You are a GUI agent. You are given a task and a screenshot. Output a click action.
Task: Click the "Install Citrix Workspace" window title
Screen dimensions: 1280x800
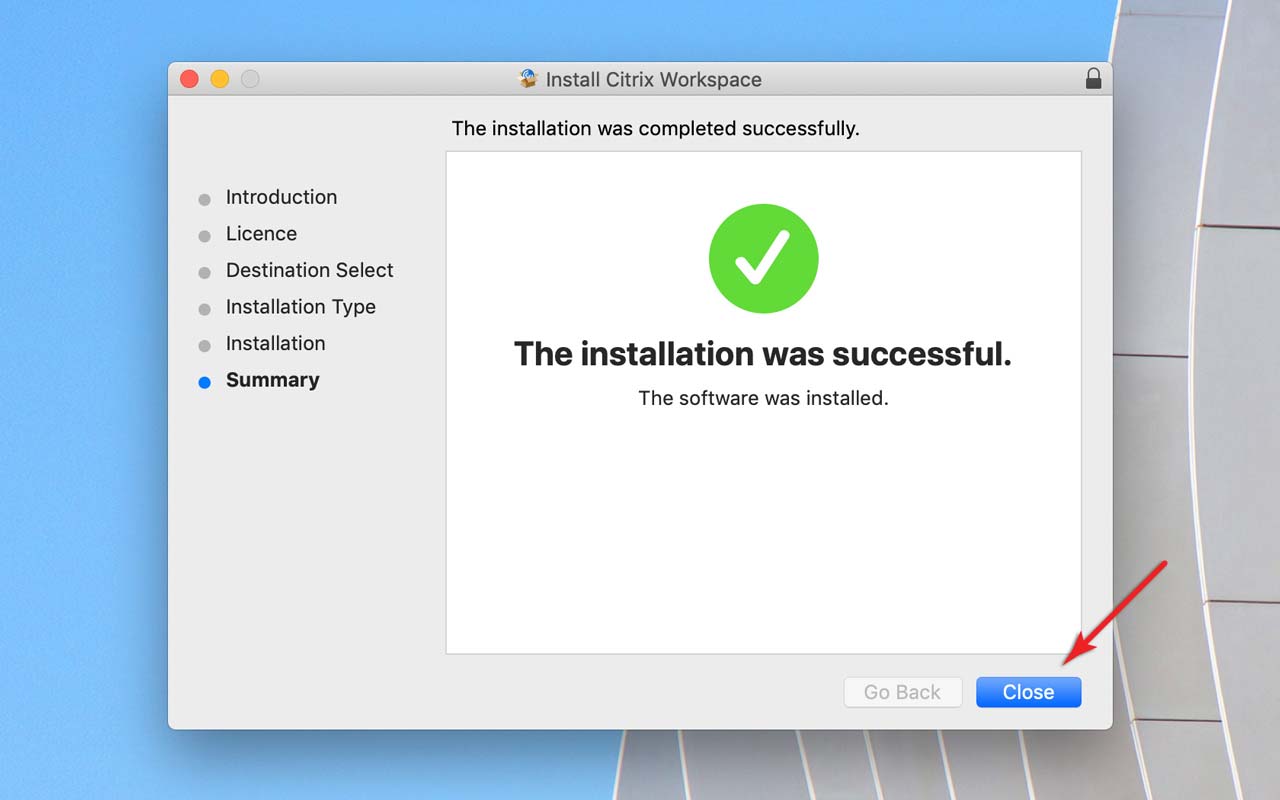click(x=653, y=80)
